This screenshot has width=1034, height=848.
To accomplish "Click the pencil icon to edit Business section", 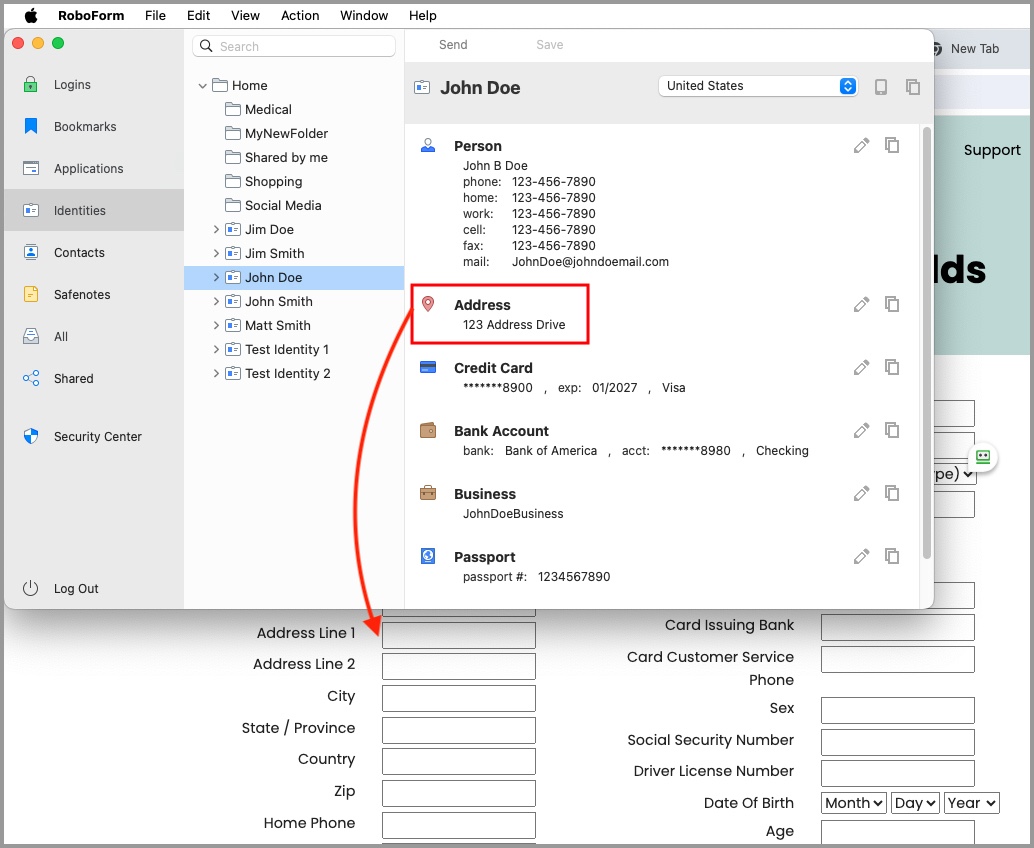I will [861, 494].
